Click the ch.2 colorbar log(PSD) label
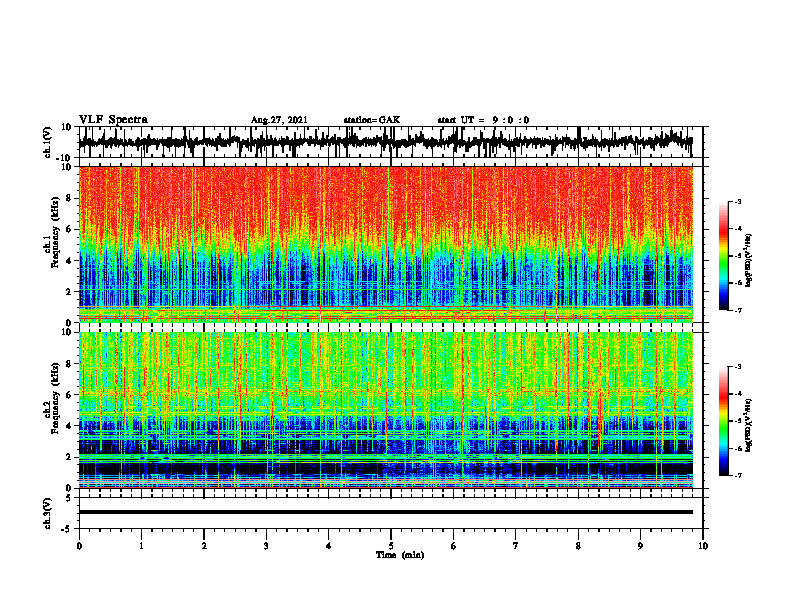The width and height of the screenshot is (792, 612). coord(748,425)
